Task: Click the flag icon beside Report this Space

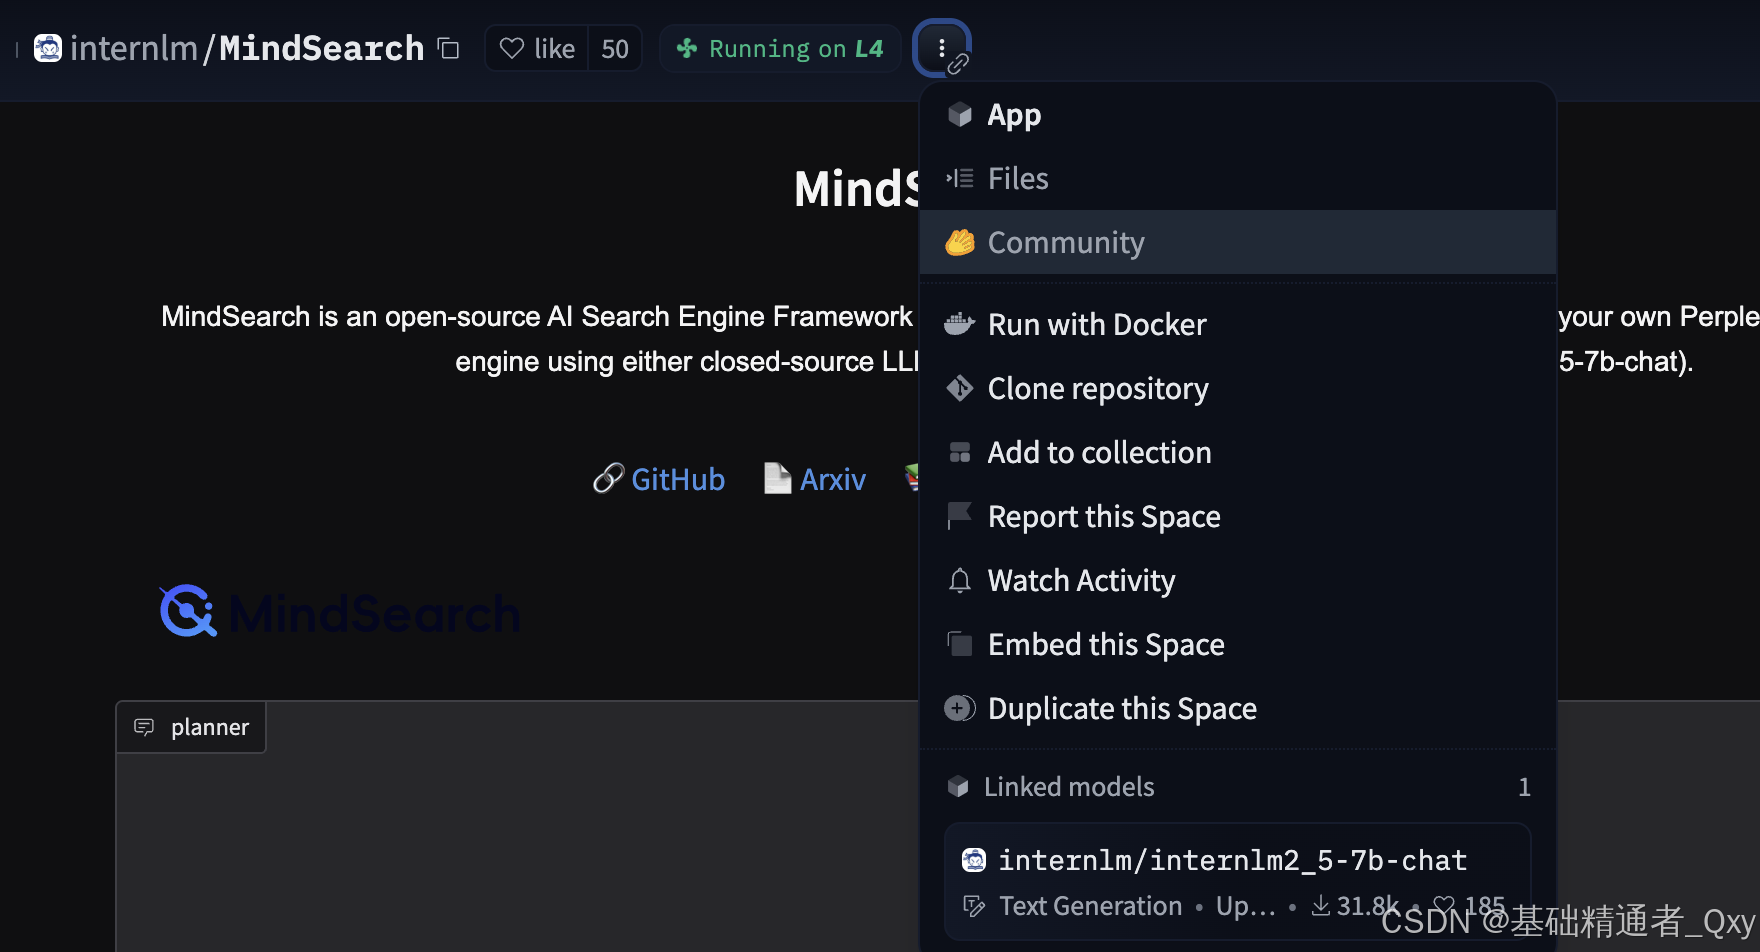Action: tap(960, 516)
